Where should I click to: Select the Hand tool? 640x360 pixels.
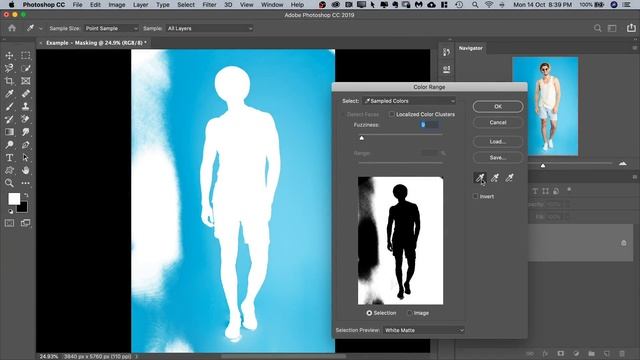pyautogui.click(x=25, y=170)
